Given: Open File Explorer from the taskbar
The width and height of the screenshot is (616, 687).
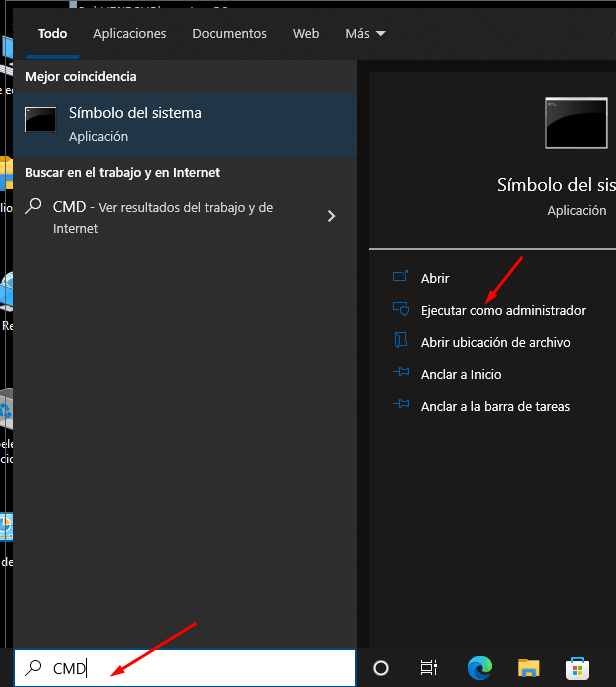Looking at the screenshot, I should coord(528,668).
